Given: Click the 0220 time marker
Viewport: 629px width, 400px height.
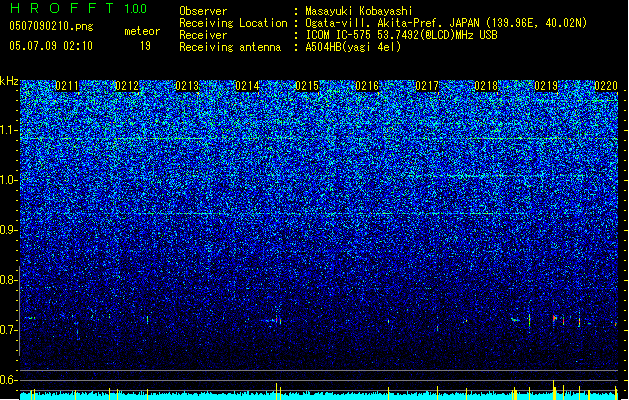Looking at the screenshot, I should point(606,86).
